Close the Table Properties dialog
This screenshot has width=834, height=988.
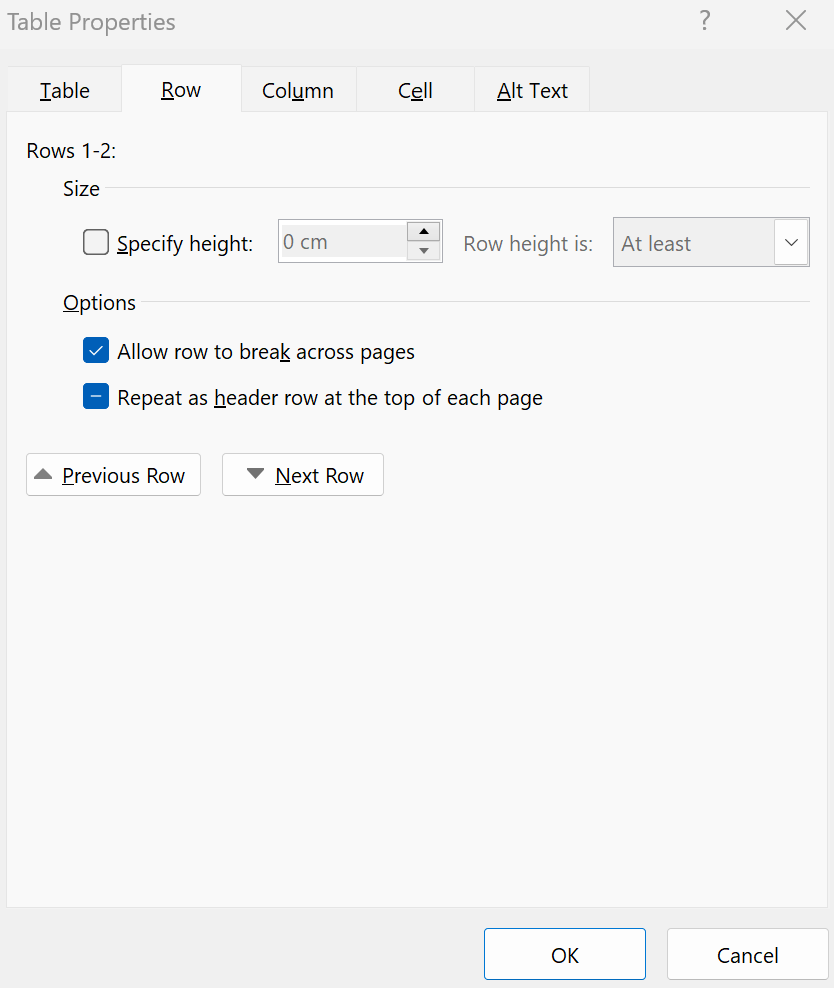795,21
